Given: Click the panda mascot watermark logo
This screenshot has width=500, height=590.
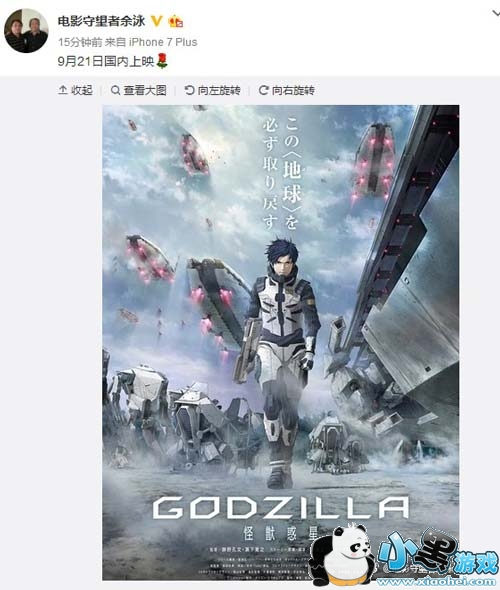Looking at the screenshot, I should 342,555.
